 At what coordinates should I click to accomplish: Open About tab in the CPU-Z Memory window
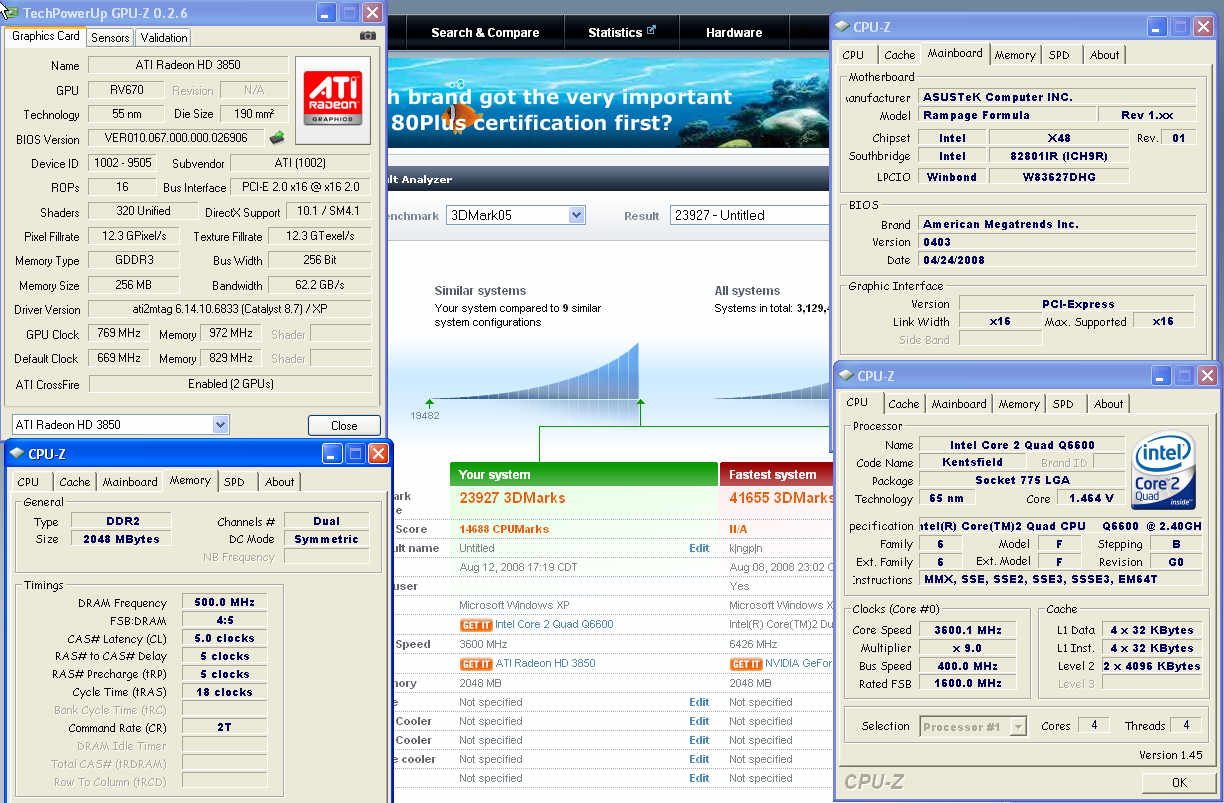(x=280, y=482)
